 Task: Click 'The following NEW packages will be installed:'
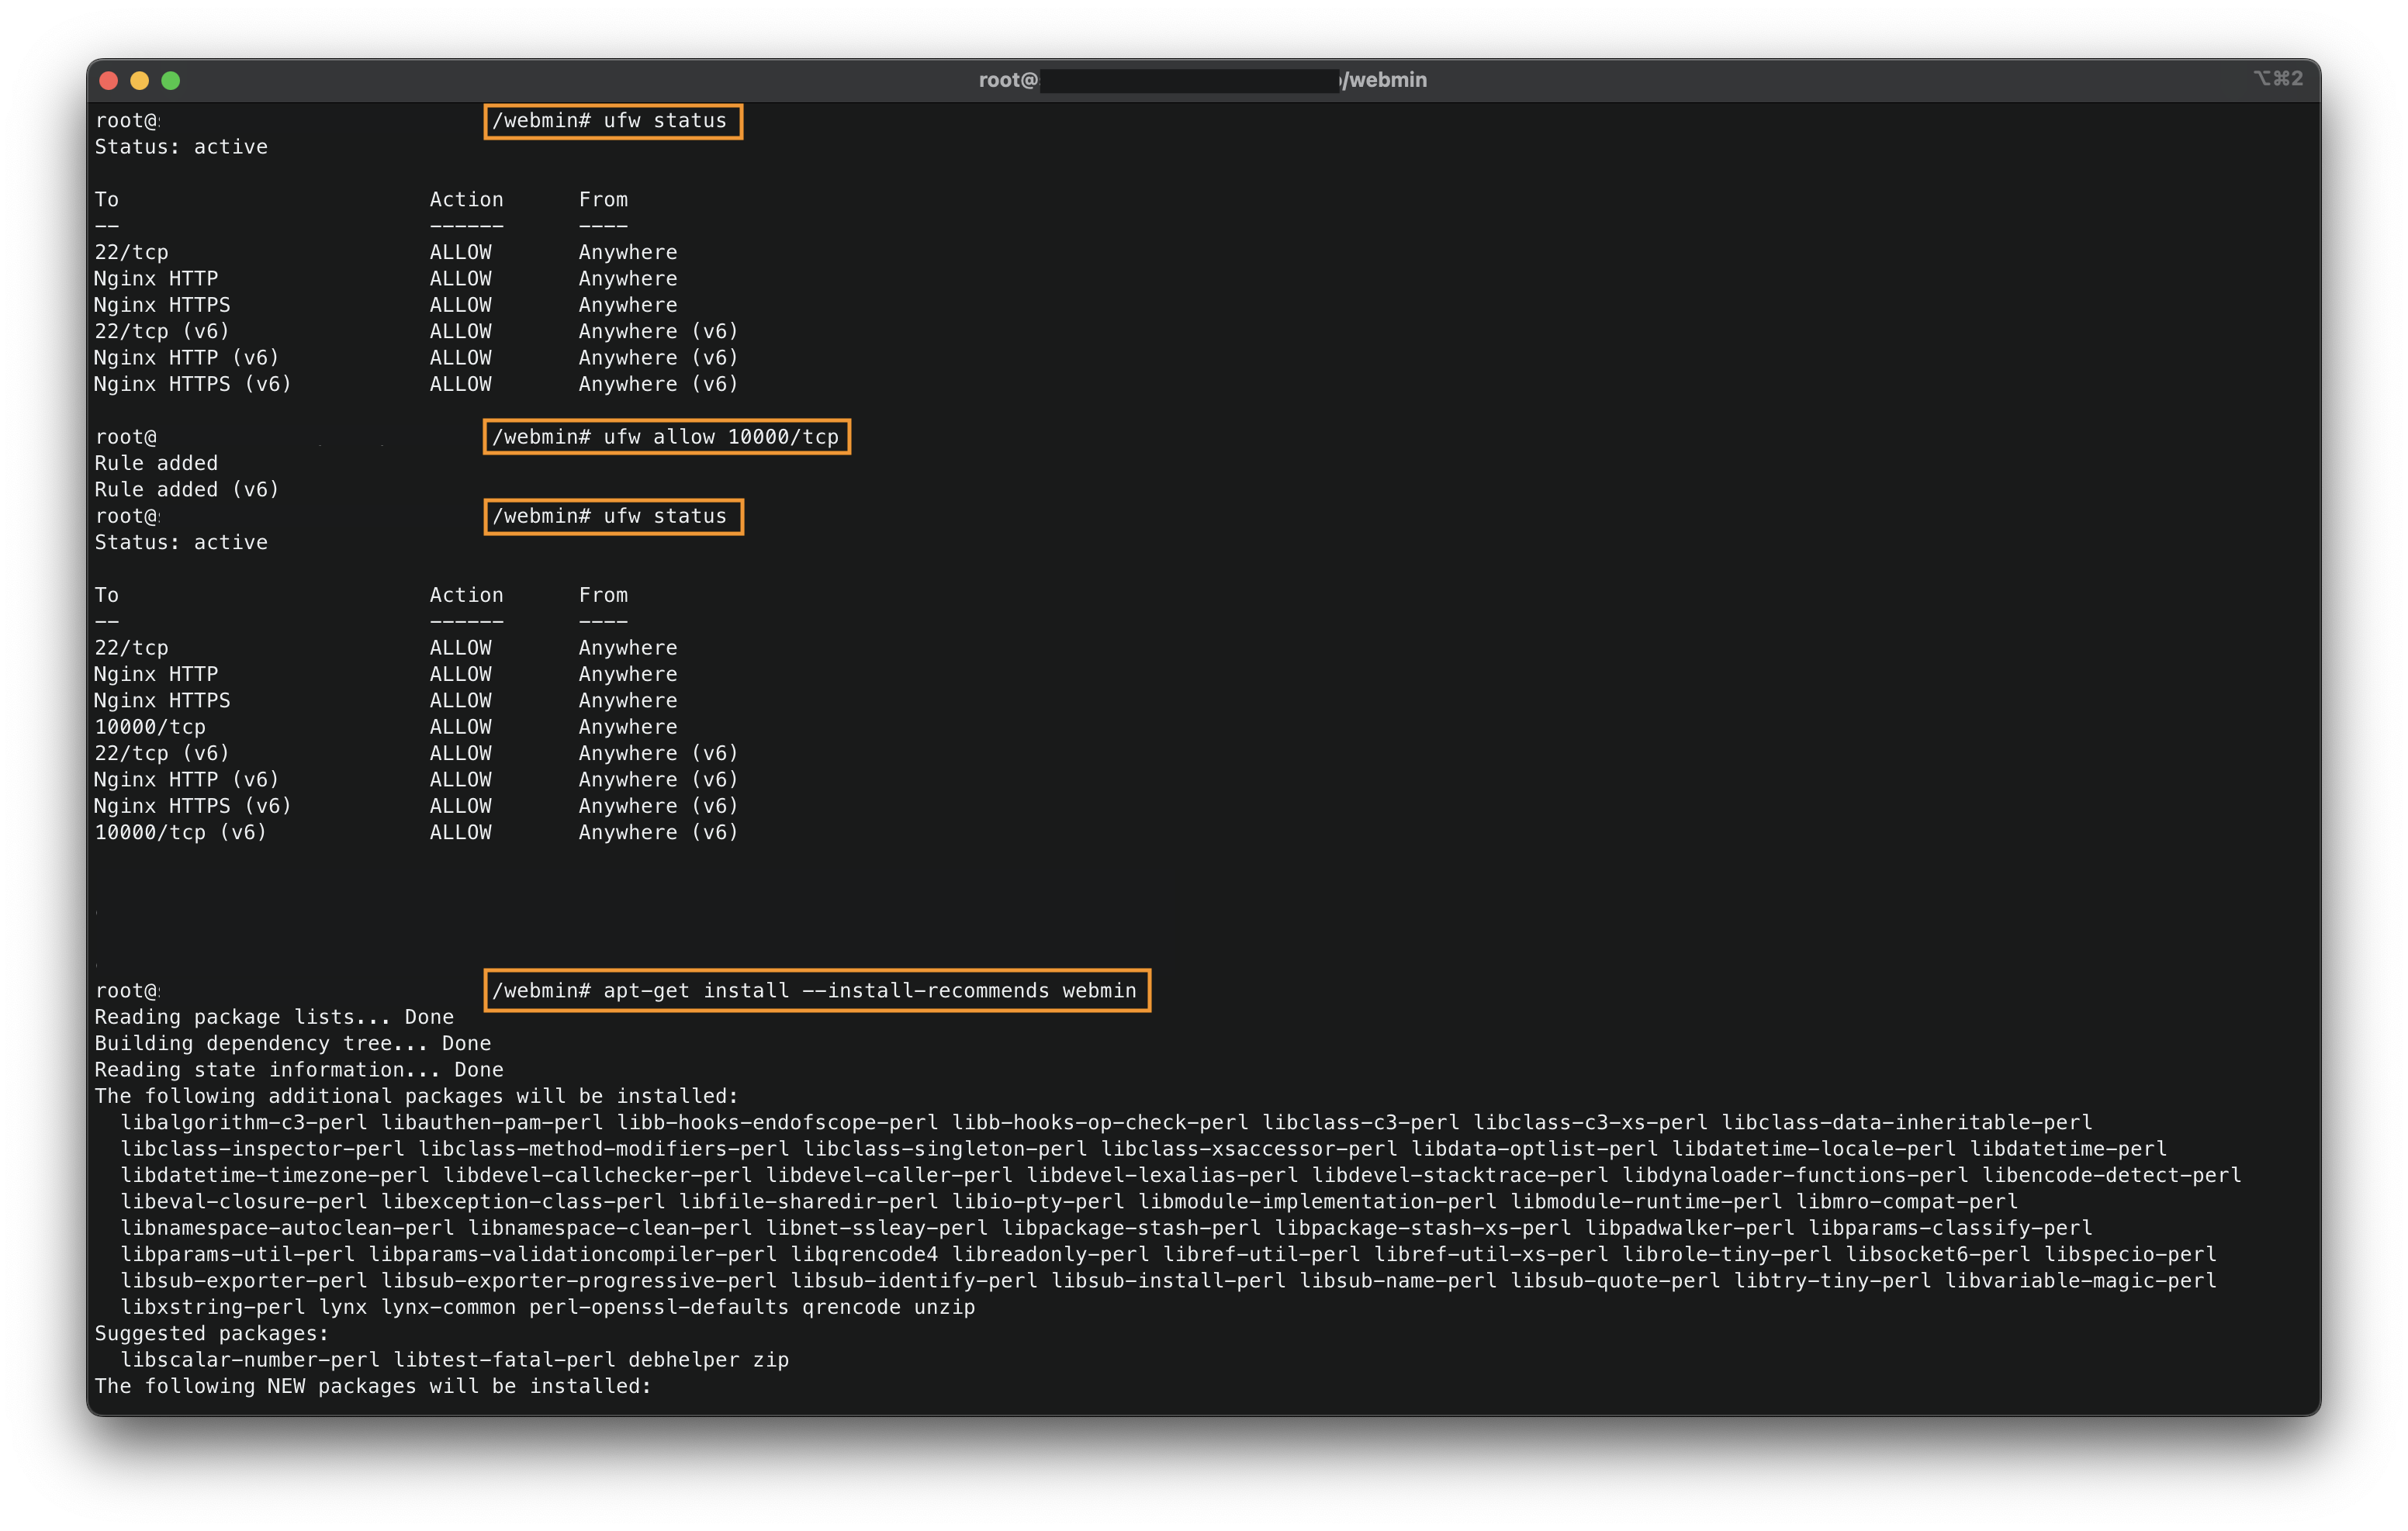[373, 1386]
